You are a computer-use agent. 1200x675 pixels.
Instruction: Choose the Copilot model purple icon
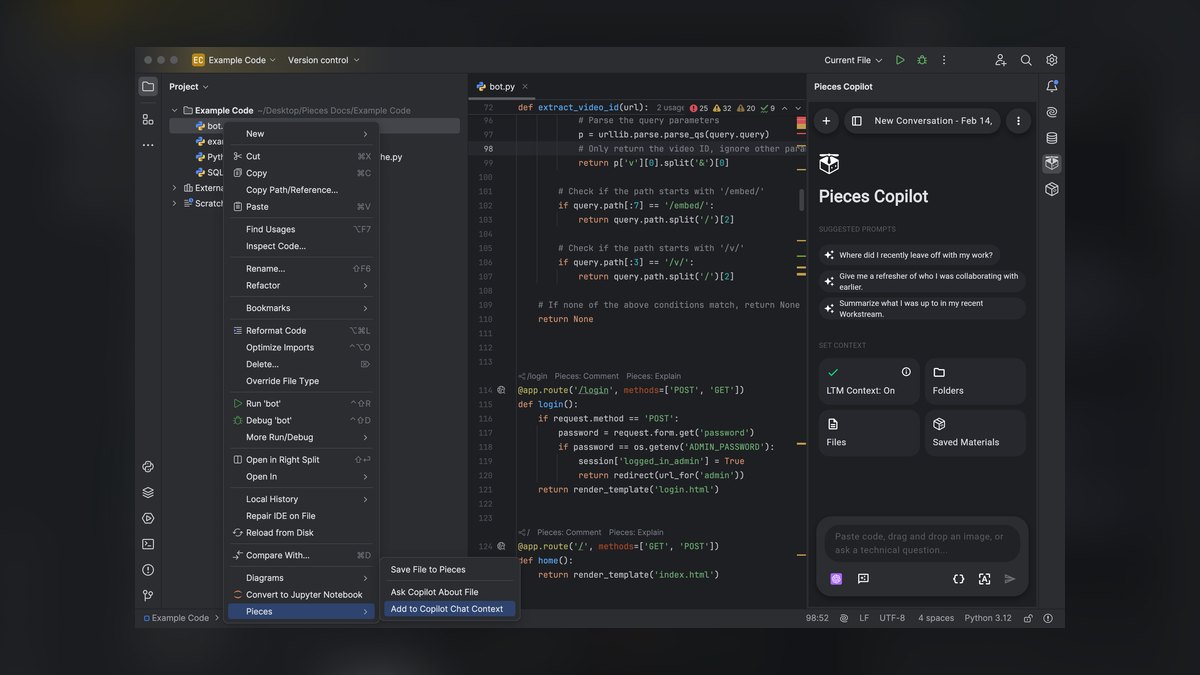pos(836,579)
